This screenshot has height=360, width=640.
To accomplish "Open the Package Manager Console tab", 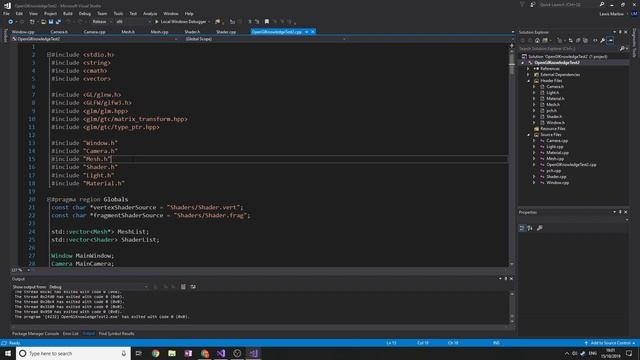I will point(36,334).
